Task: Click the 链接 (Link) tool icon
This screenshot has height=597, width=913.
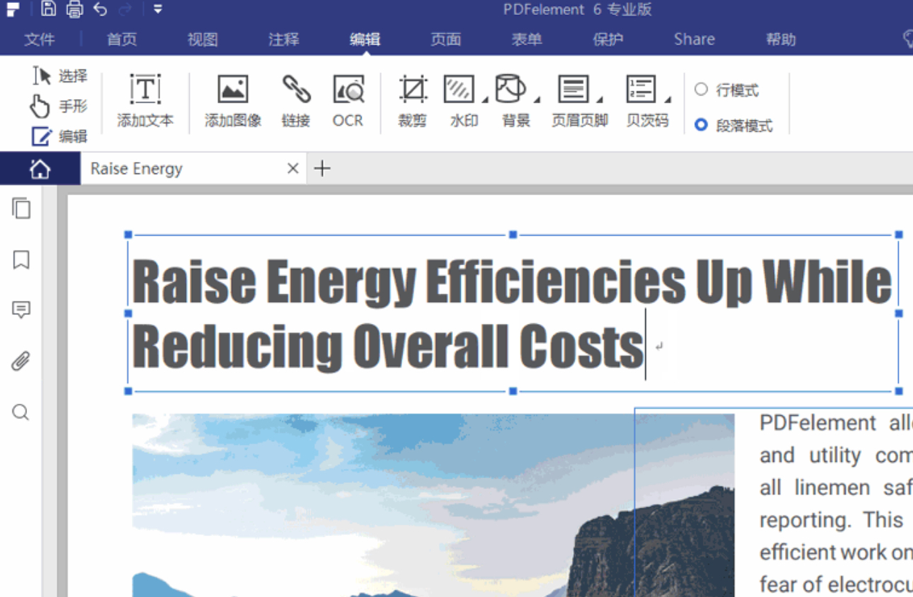Action: (x=295, y=90)
